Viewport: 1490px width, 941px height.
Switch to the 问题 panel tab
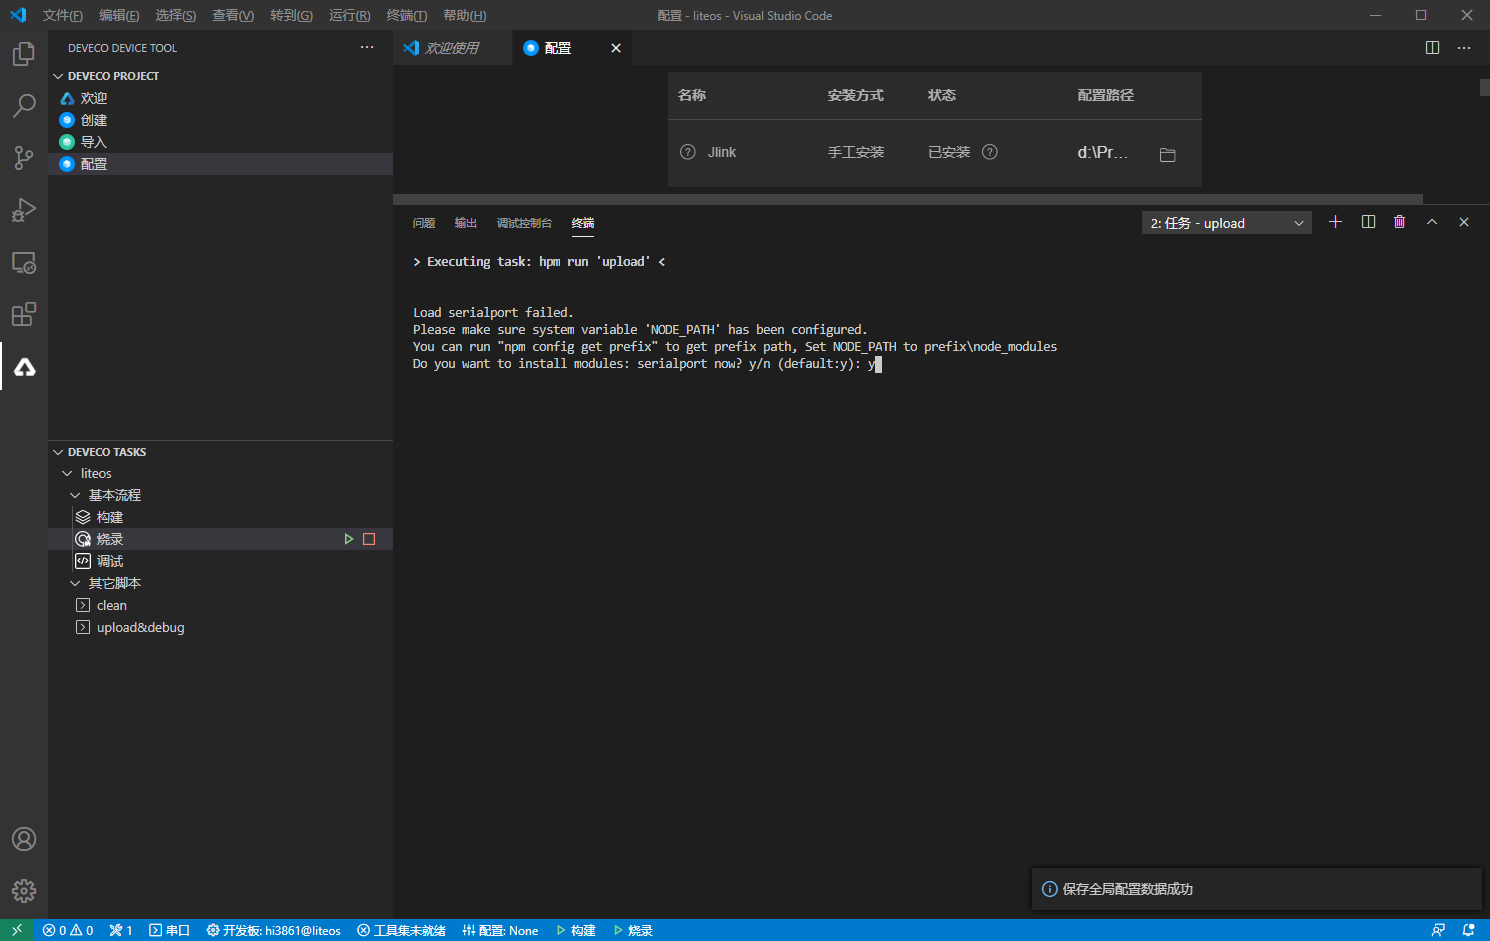(424, 223)
